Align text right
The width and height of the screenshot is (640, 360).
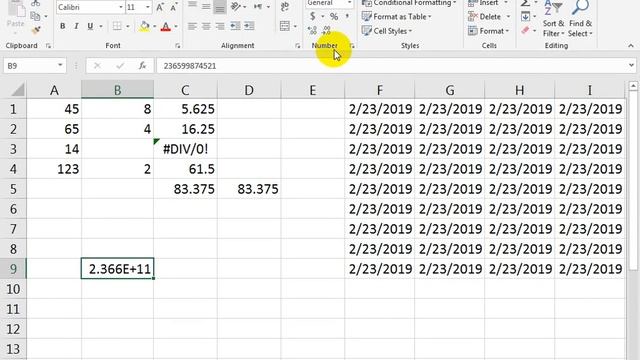(x=220, y=26)
